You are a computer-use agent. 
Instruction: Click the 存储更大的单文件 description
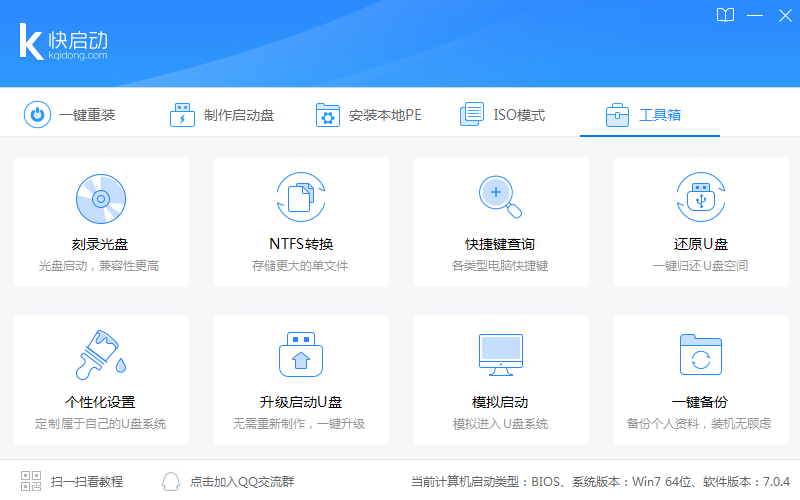coord(300,266)
